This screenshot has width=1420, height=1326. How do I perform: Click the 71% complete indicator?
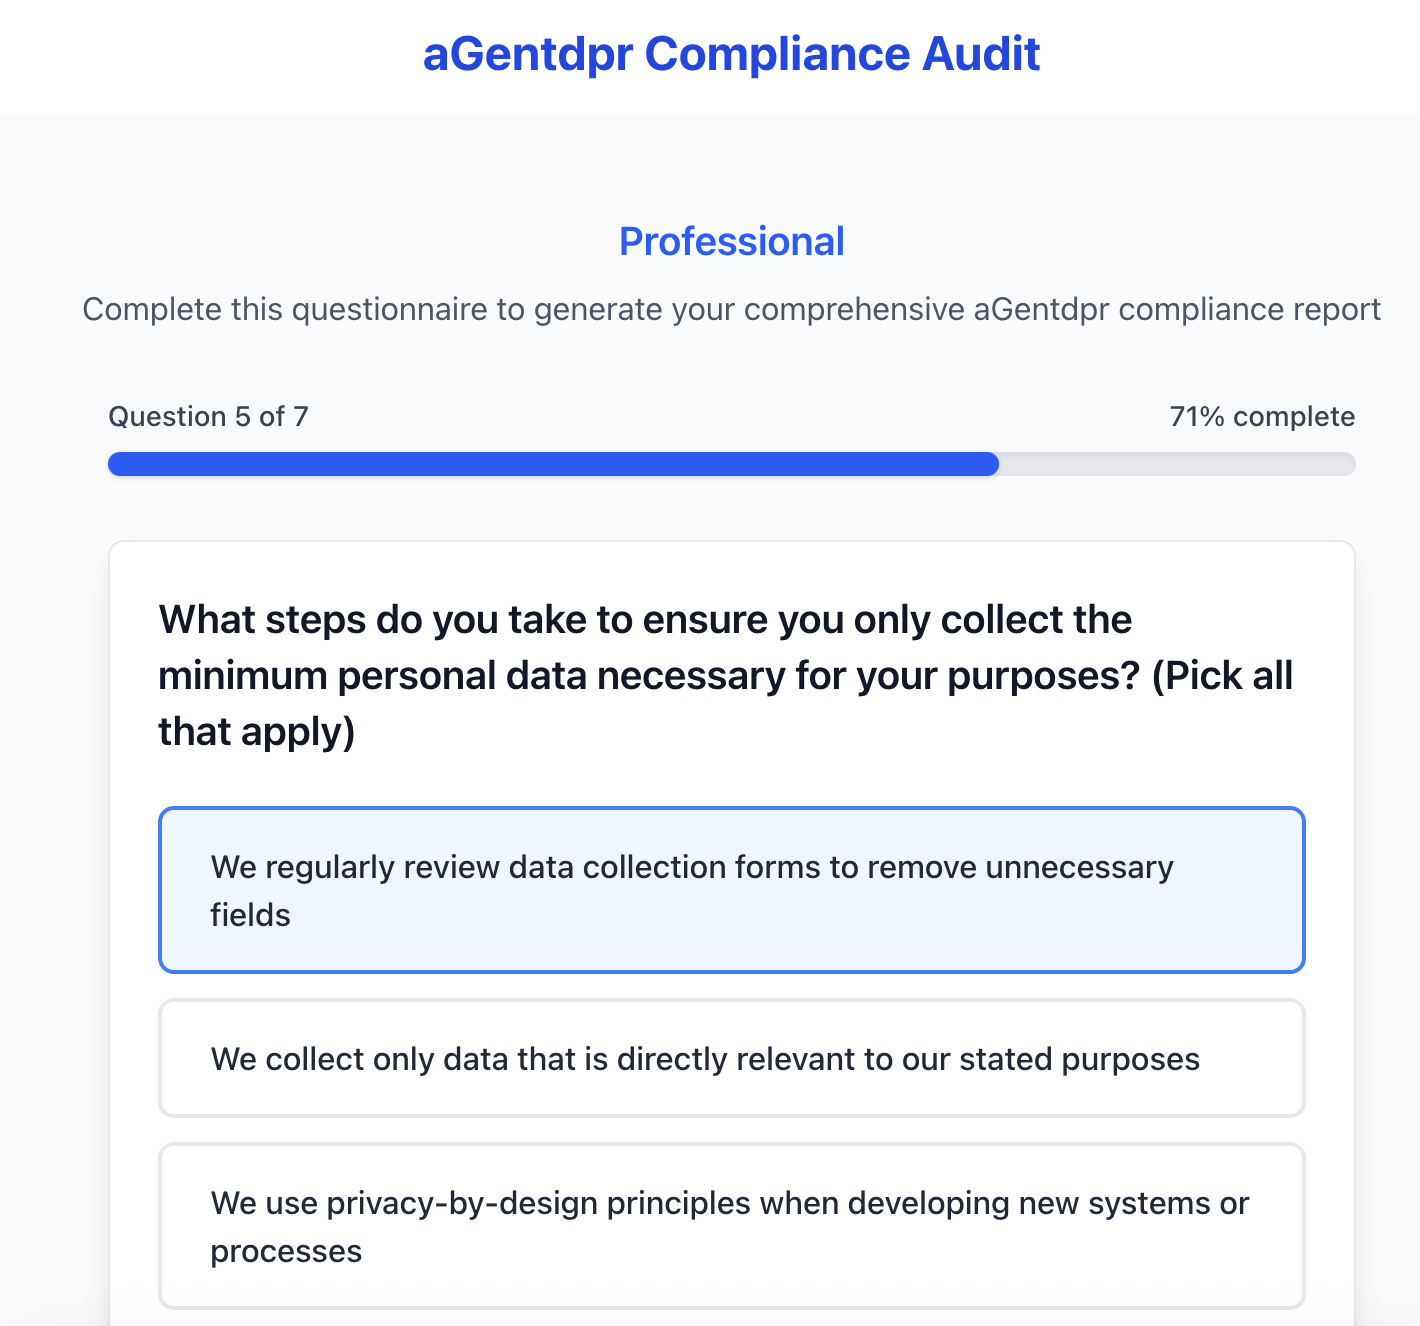click(1262, 416)
